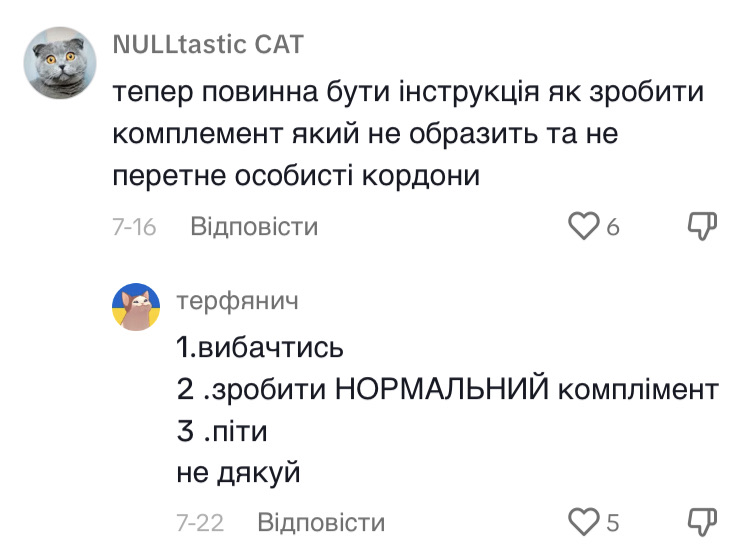Screen dimensions: 750x549
Task: Reply to NULLtastic CAT using Відповісти
Action: 254,227
